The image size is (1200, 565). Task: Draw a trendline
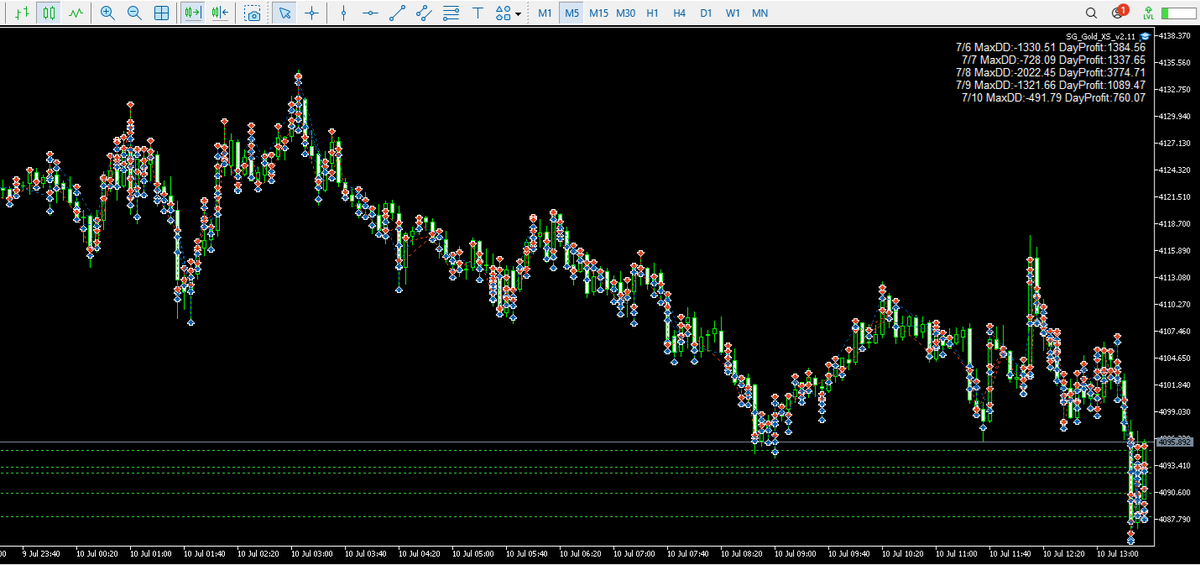(397, 13)
